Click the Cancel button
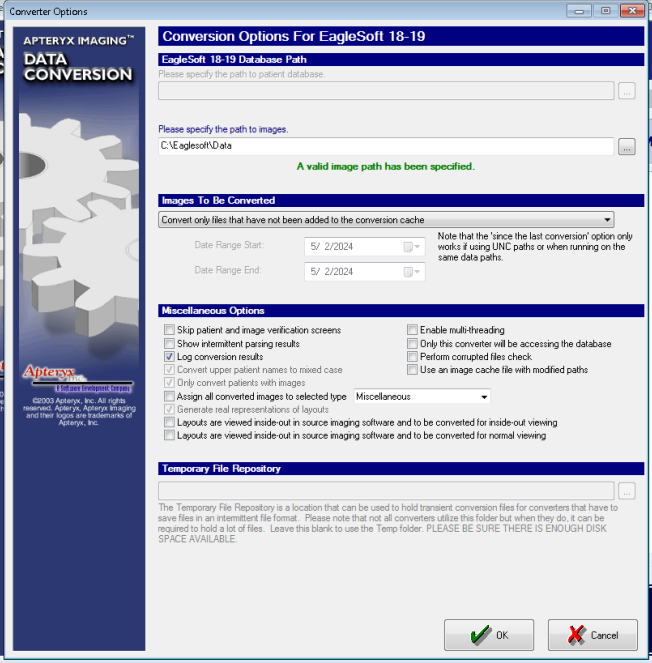Screen dimensions: 652x663 click(x=593, y=635)
